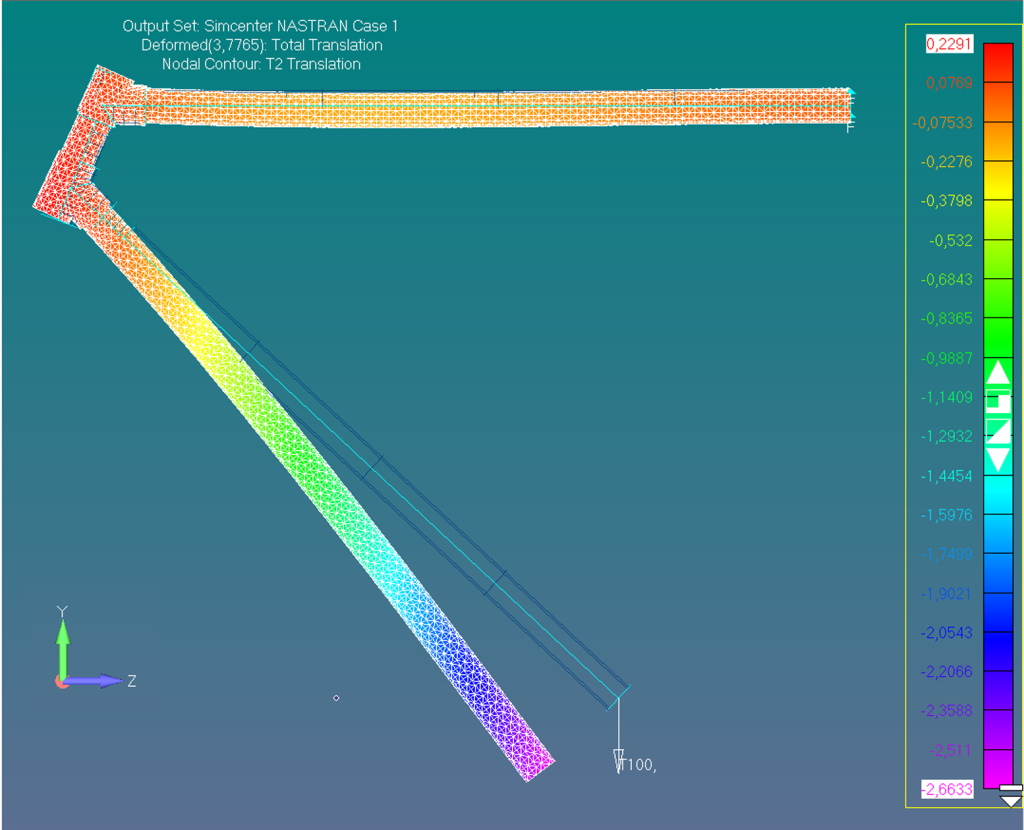Image resolution: width=1024 pixels, height=830 pixels.
Task: Click the Output Set Simcenter NASTRAN Case 1 title
Action: point(252,26)
